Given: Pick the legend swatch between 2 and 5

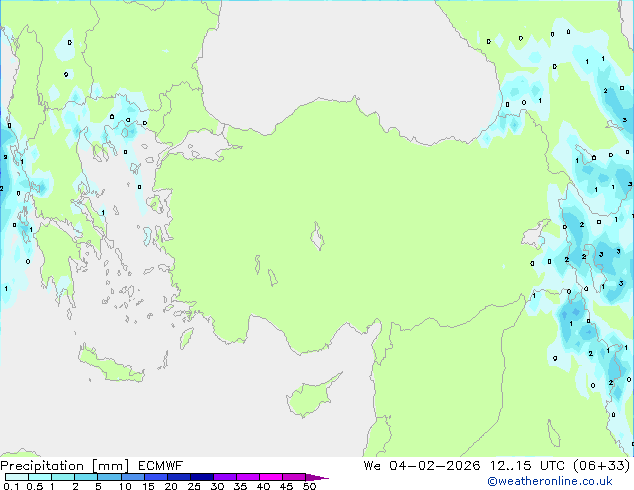Looking at the screenshot, I should tap(86, 477).
